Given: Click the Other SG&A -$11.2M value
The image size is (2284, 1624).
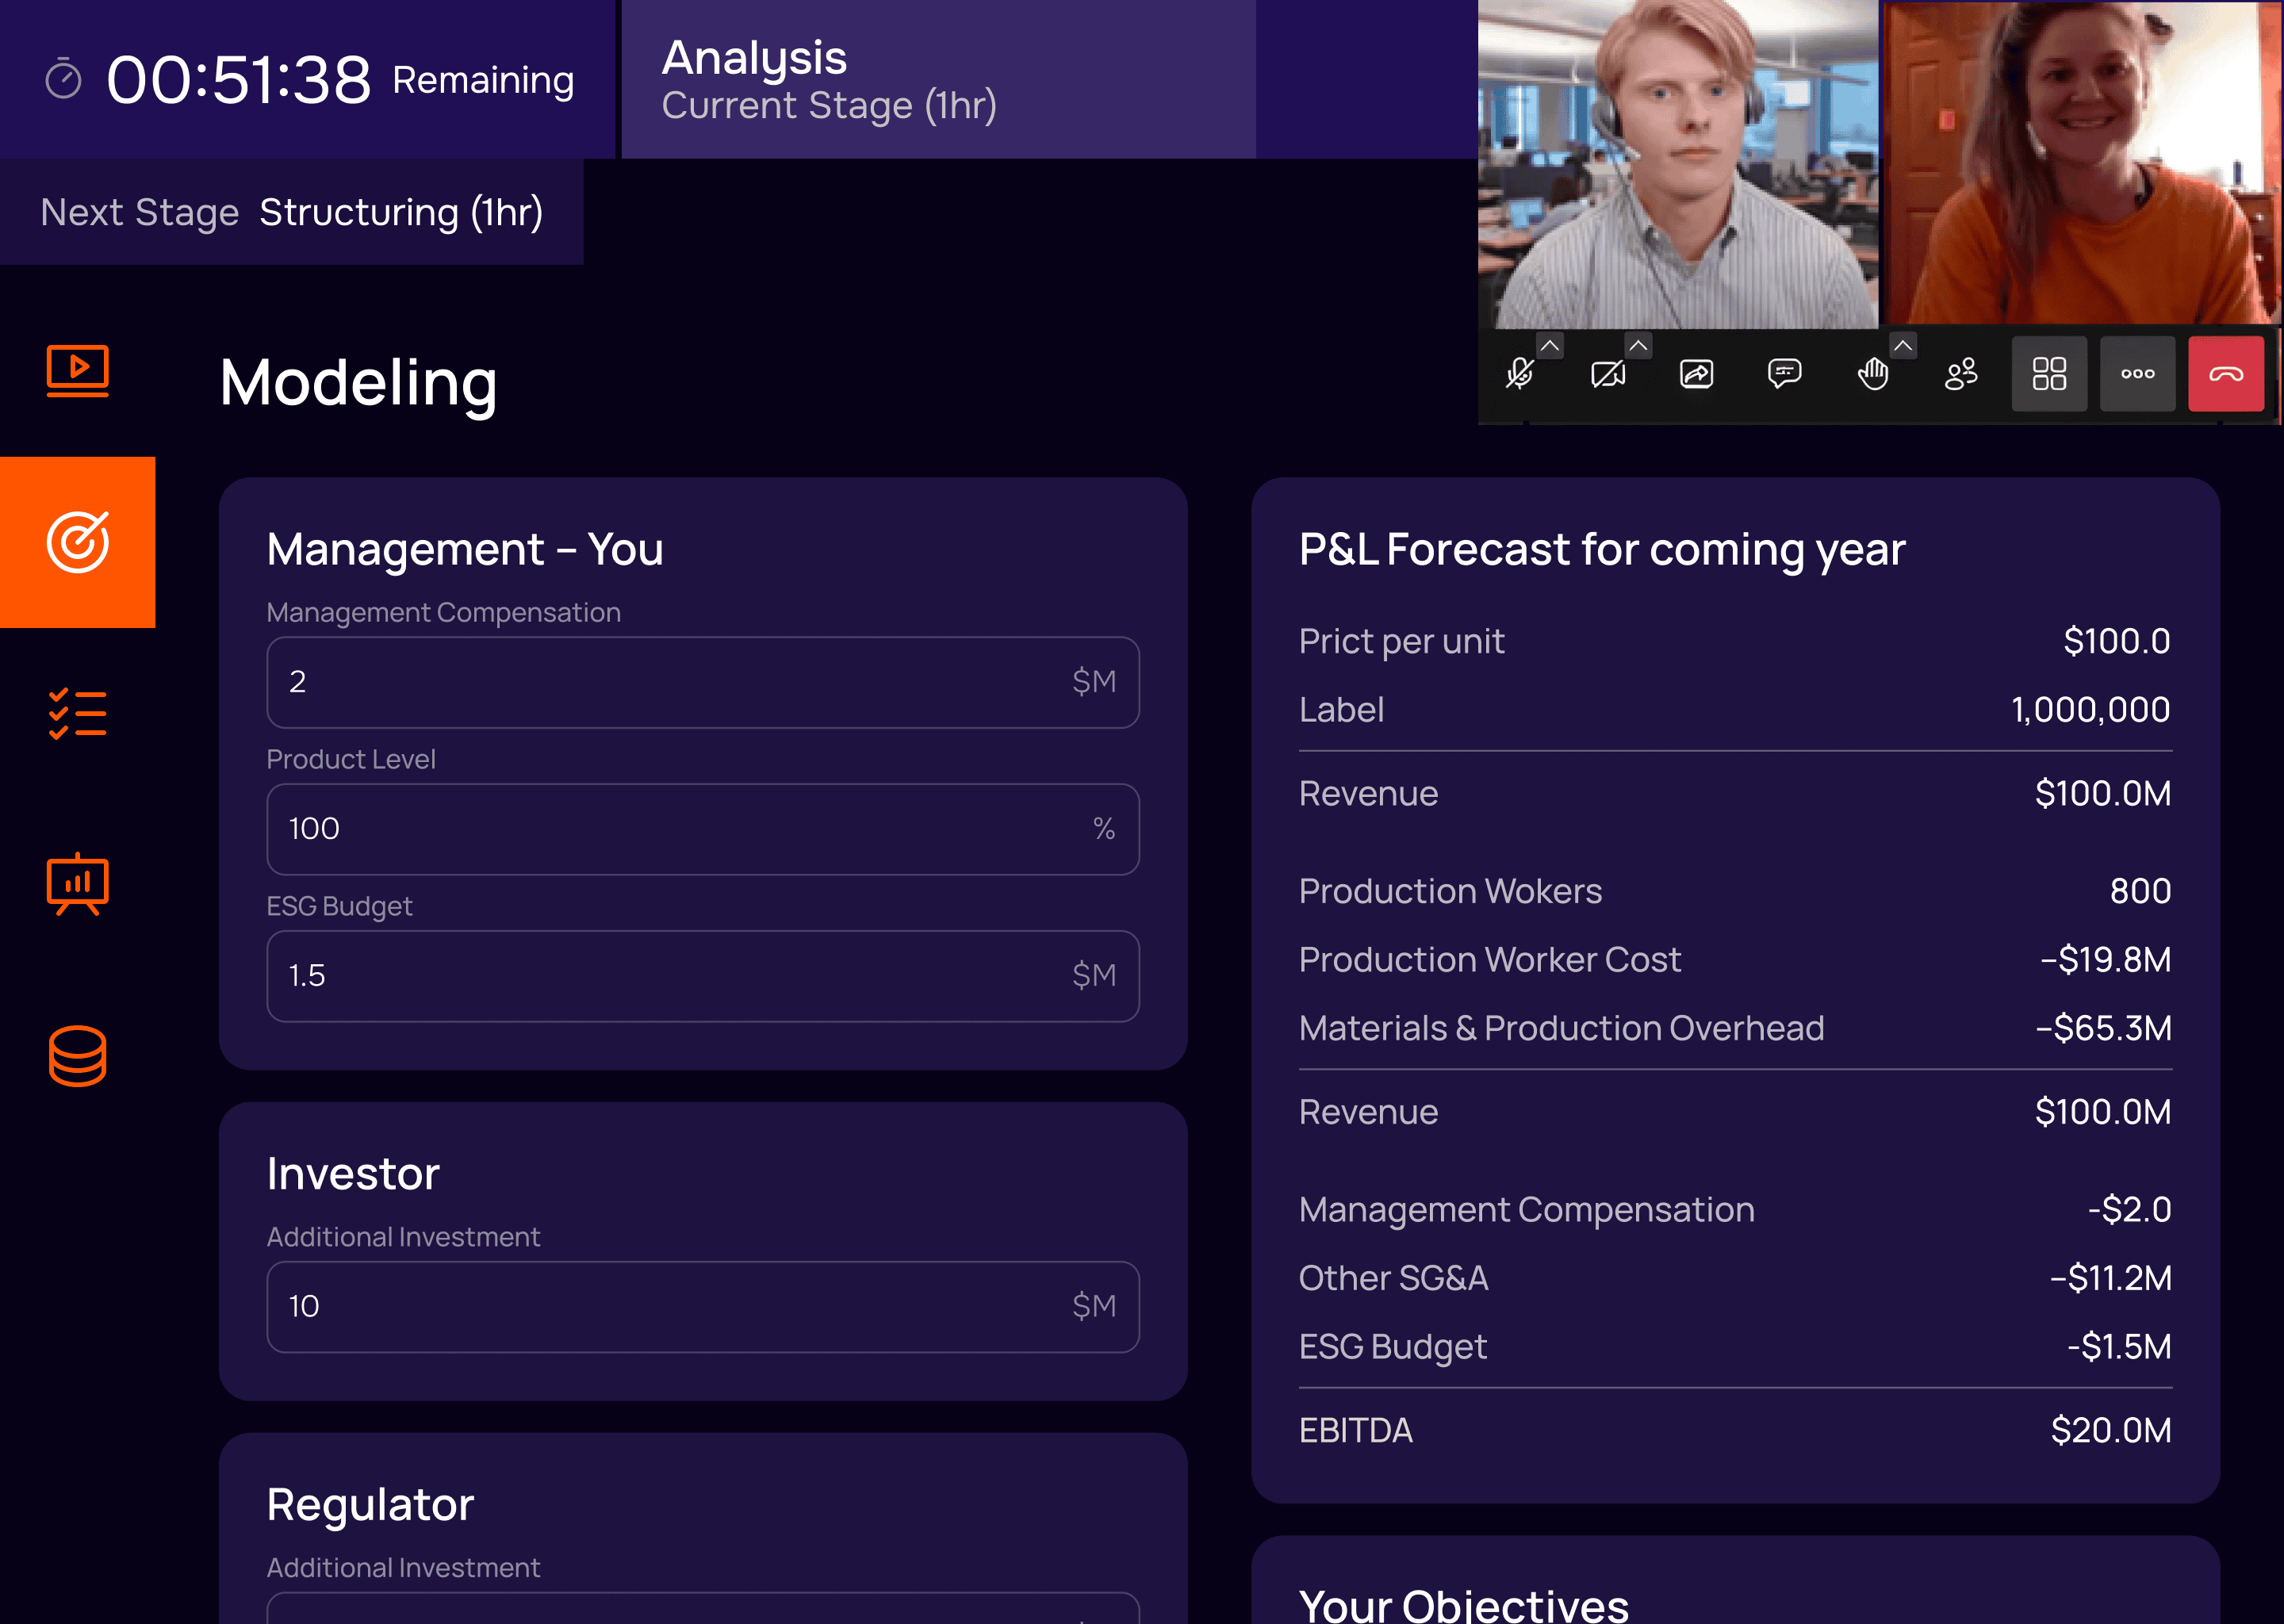Looking at the screenshot, I should (x=2110, y=1278).
